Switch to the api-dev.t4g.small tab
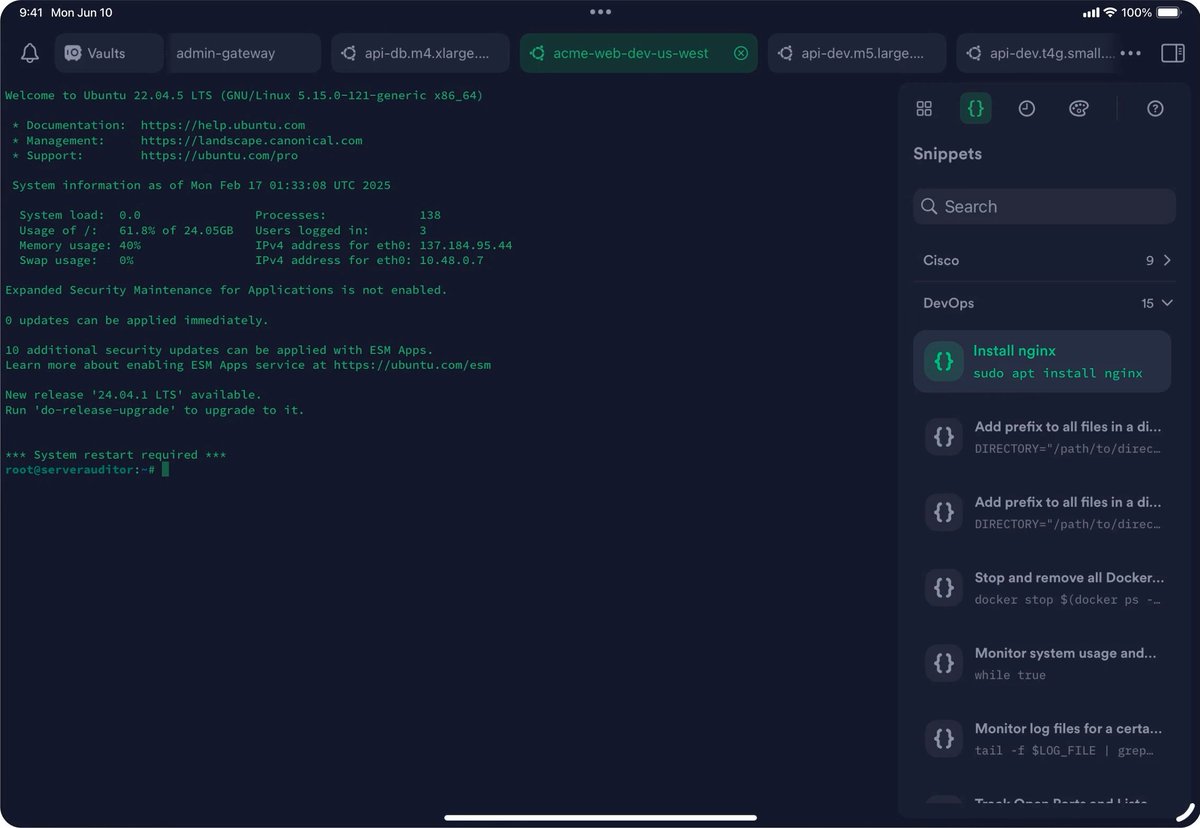1200x828 pixels. click(x=1038, y=53)
